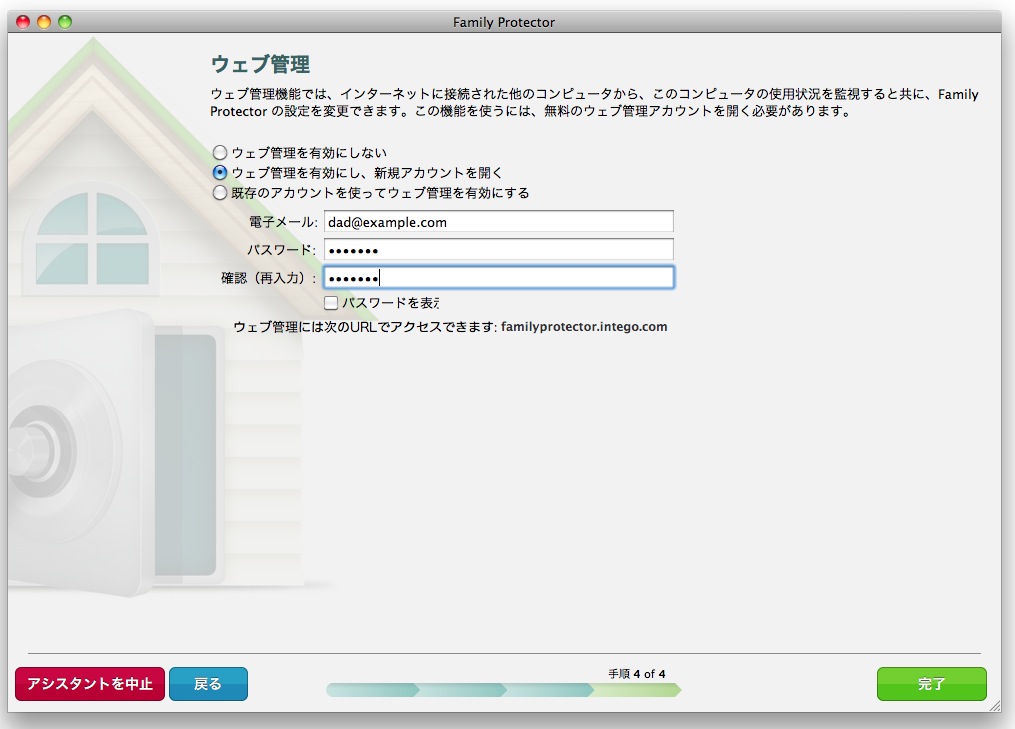Close the Family Protector window

pos(23,22)
